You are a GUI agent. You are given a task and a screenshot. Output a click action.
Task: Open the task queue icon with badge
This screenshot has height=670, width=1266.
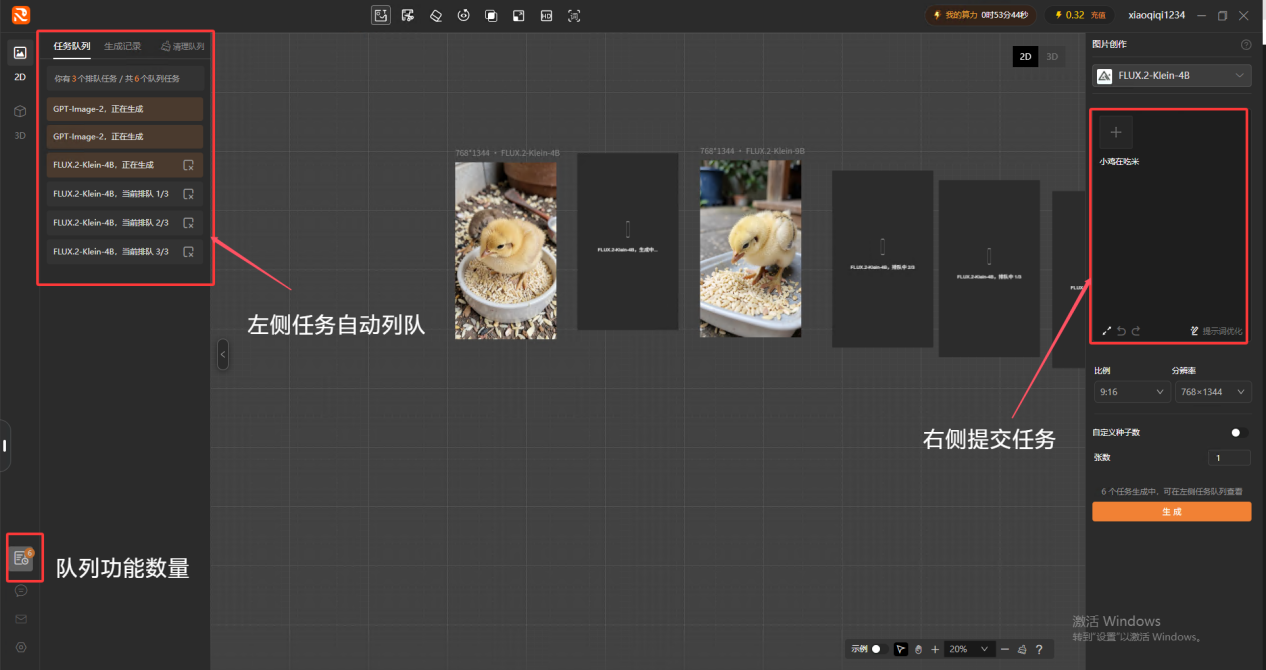coord(21,558)
